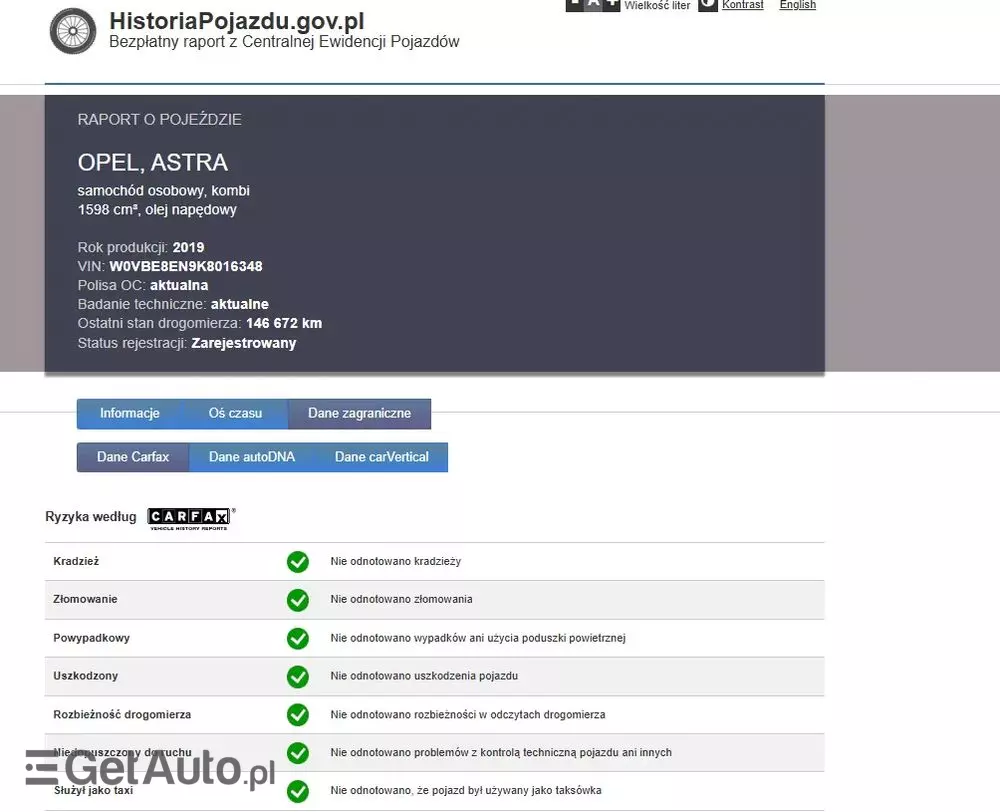Toggle the Powypadkowy green indicator

[297, 638]
